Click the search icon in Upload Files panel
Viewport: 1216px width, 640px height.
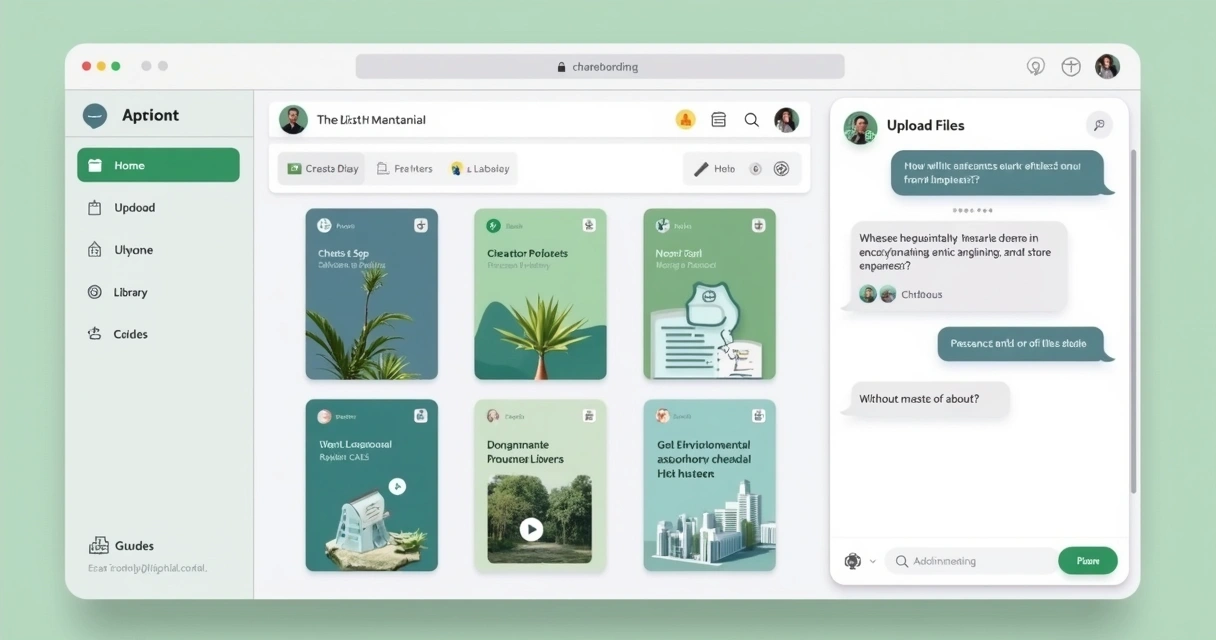pyautogui.click(x=1098, y=125)
